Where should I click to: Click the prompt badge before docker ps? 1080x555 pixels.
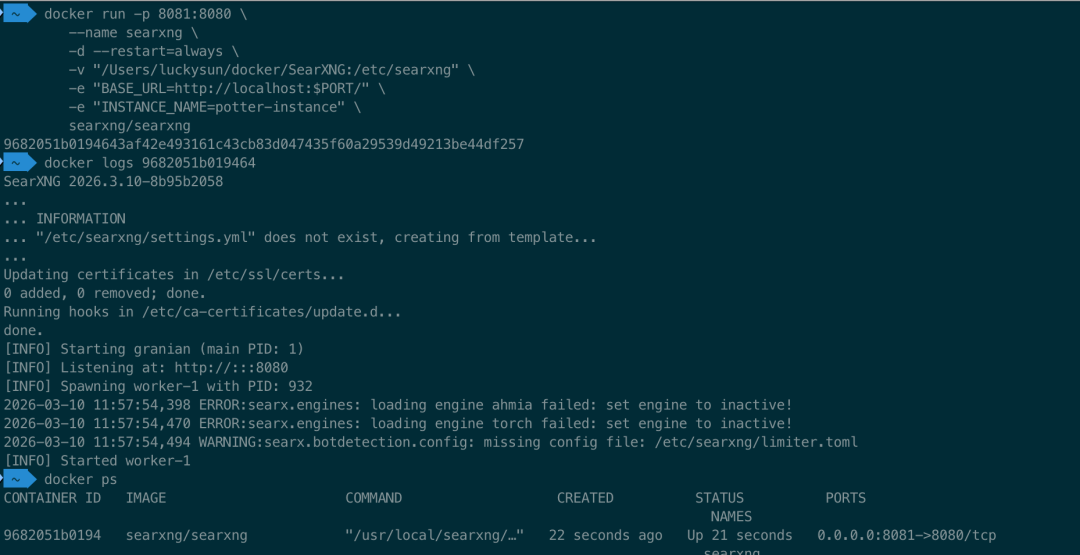20,479
